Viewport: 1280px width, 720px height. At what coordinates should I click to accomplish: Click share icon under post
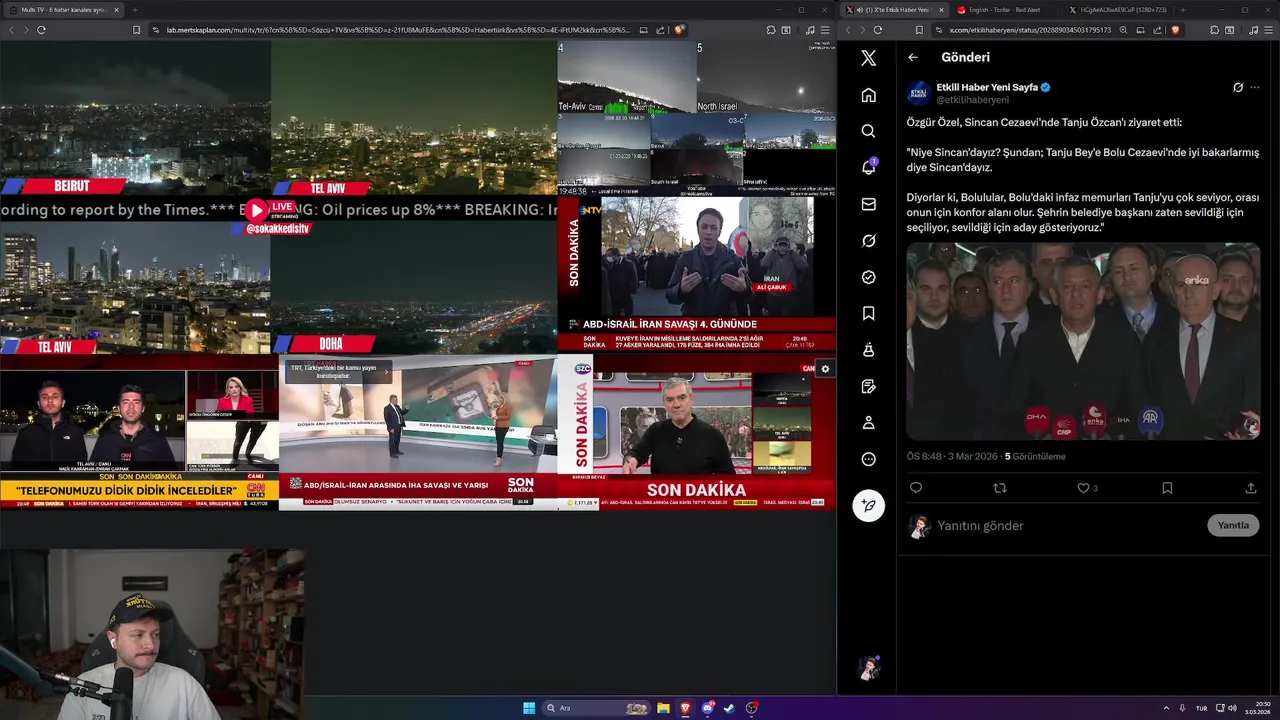pos(1250,488)
